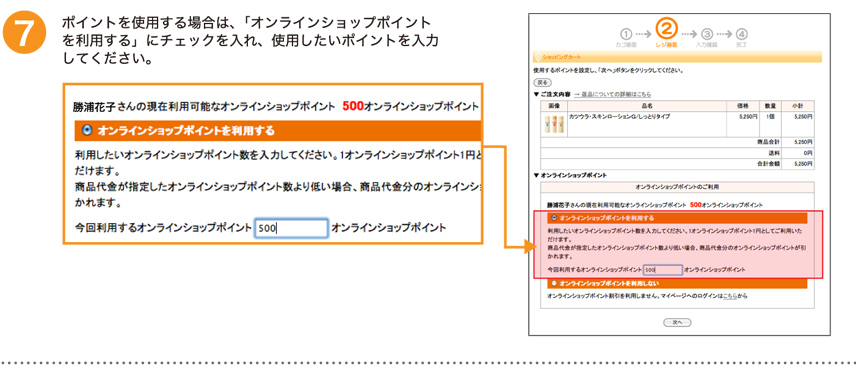Click the 500 points field in small page screenshot
This screenshot has width=860, height=372.
pos(663,269)
